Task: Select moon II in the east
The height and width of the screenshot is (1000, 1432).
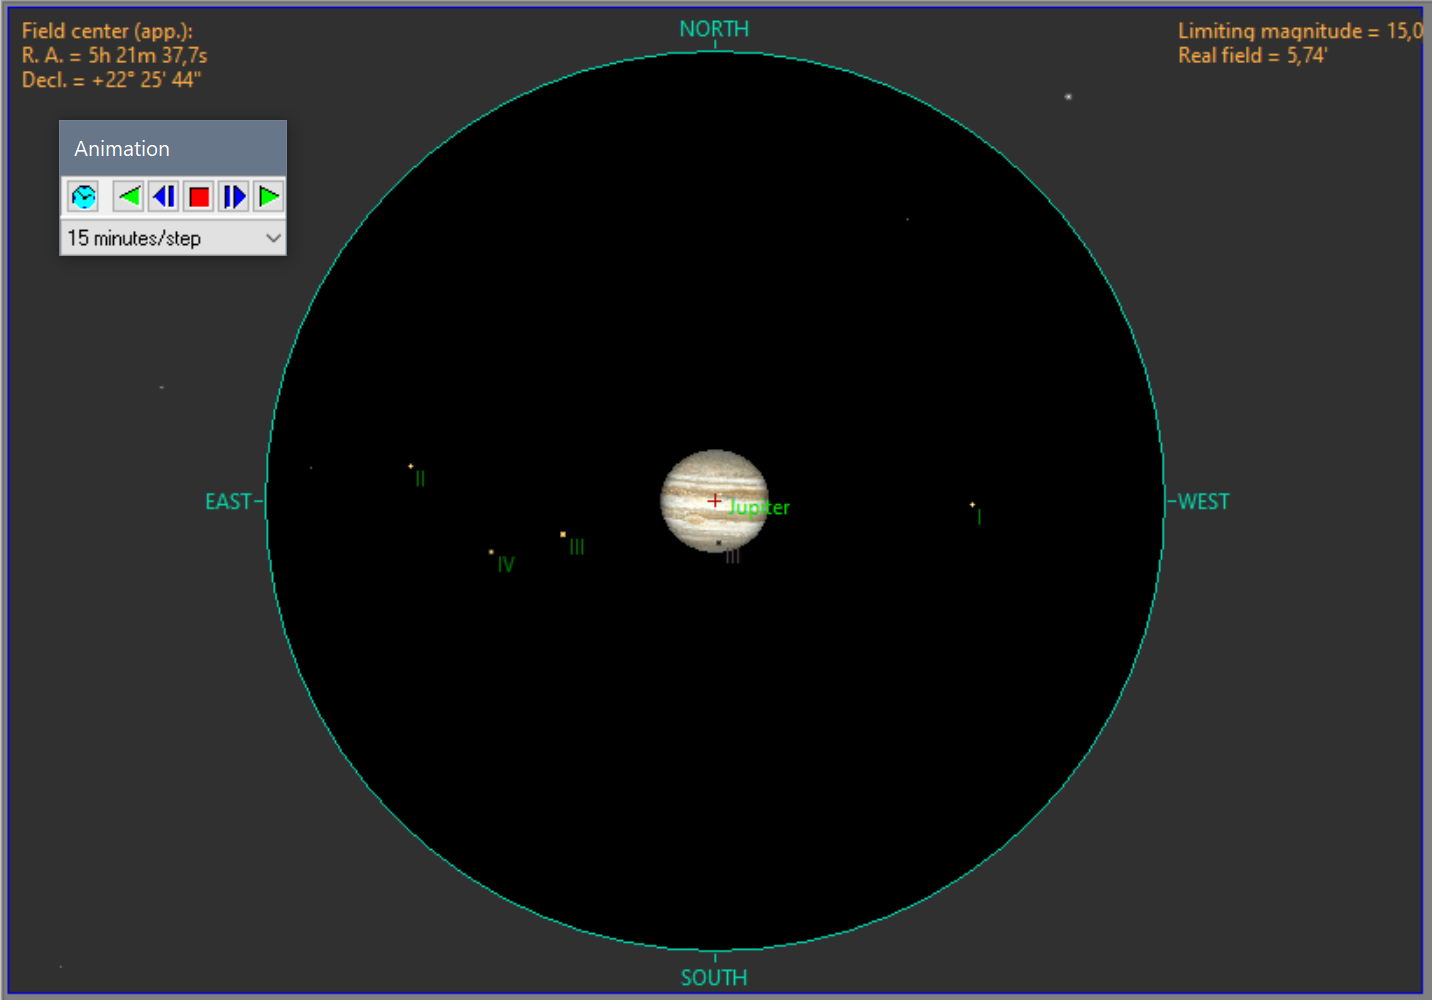Action: tap(410, 466)
